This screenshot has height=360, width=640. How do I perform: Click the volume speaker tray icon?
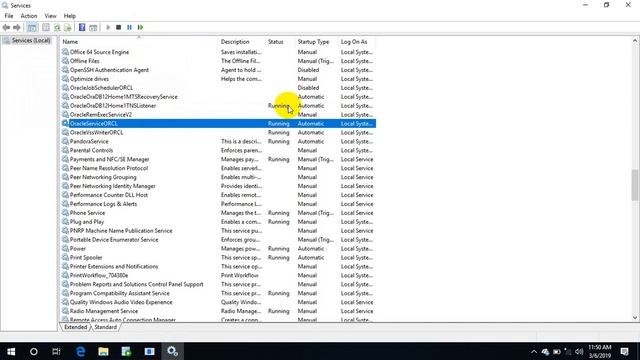(579, 351)
